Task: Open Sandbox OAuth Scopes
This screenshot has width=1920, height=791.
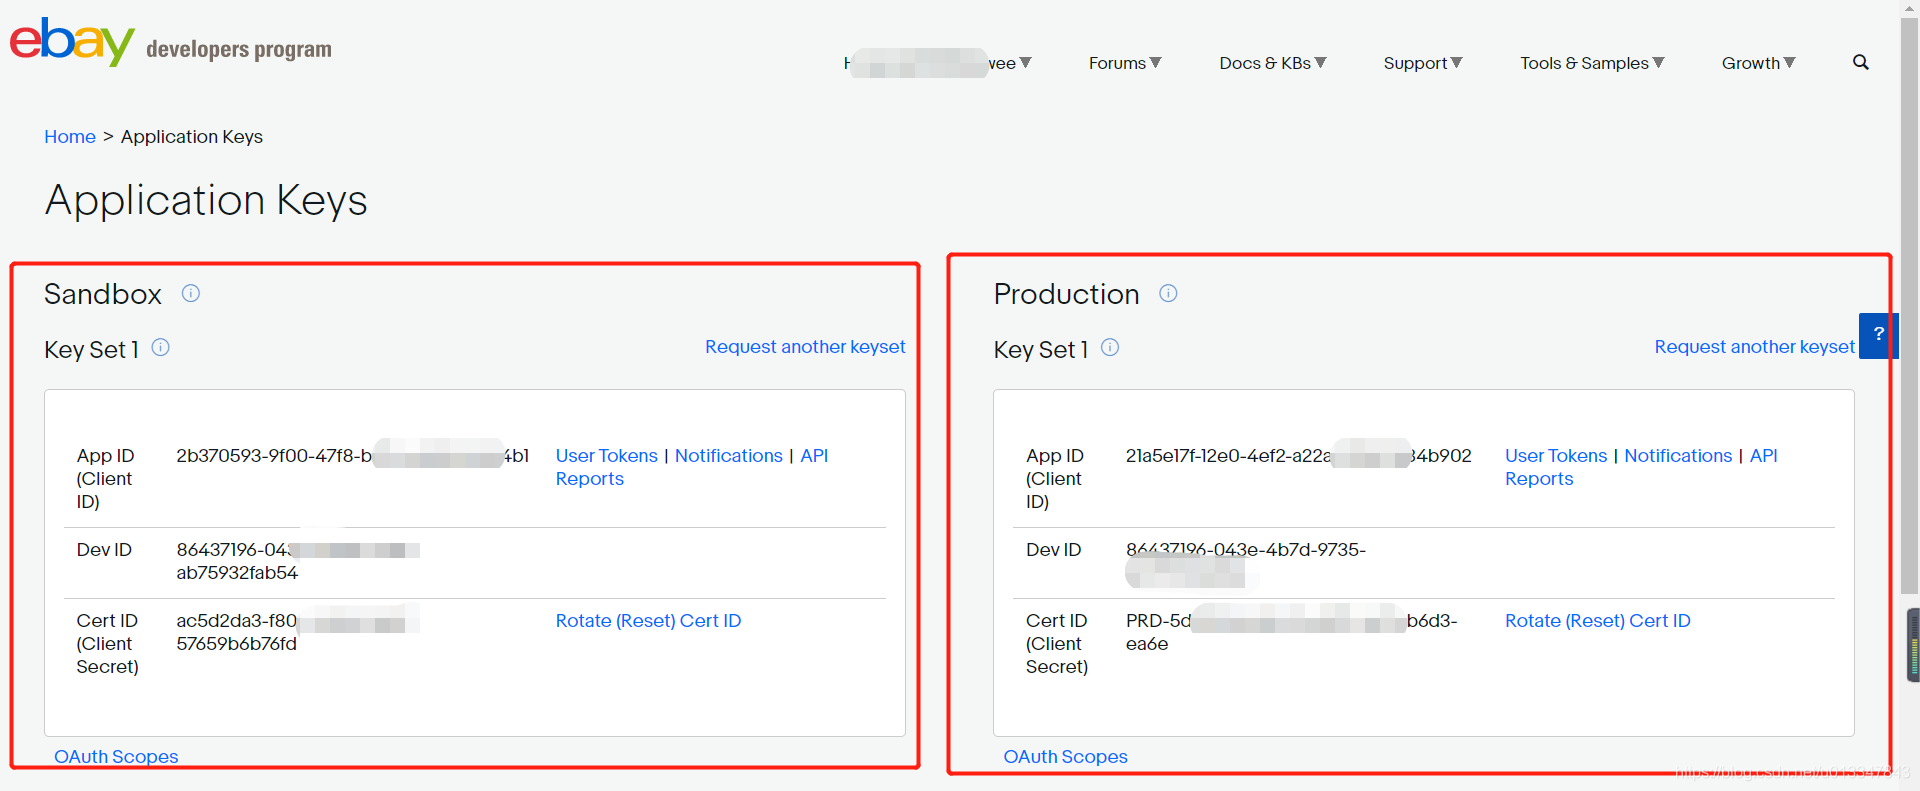Action: pos(116,756)
